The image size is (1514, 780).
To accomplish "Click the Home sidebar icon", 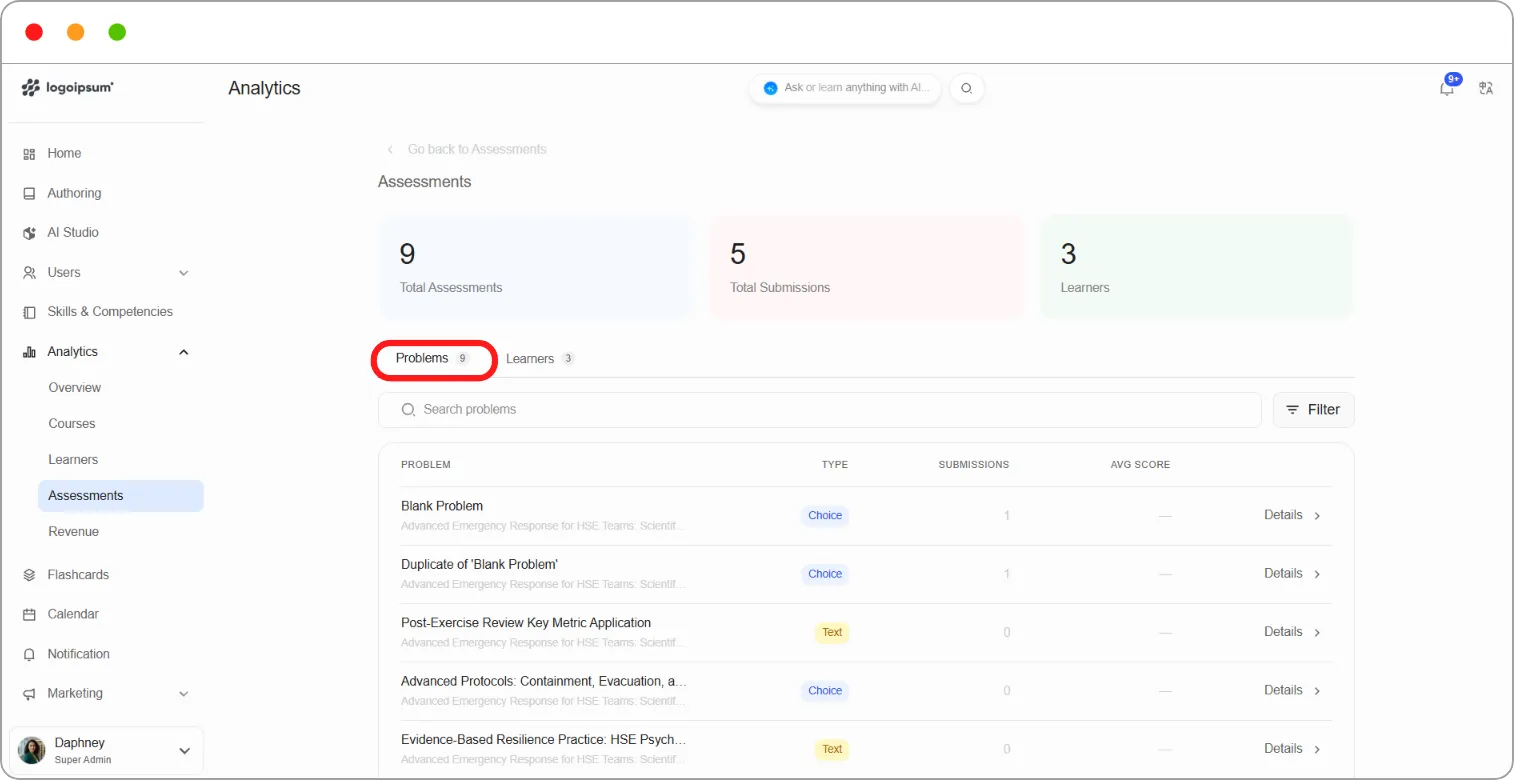I will (x=29, y=154).
